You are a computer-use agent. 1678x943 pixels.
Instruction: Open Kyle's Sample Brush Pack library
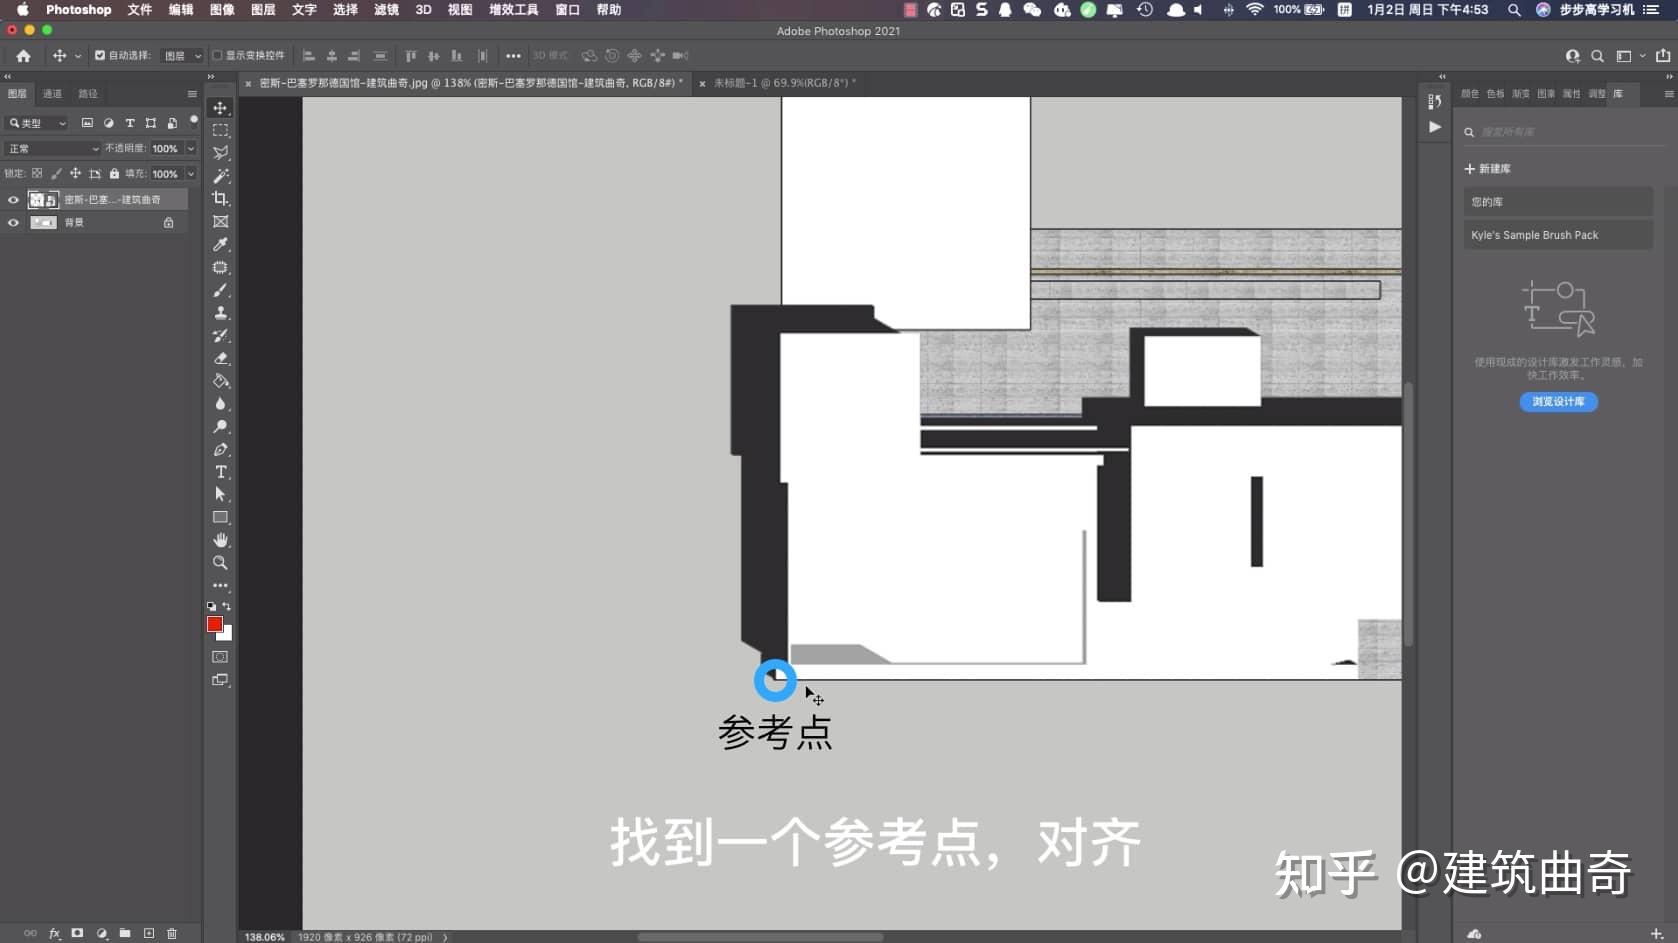coord(1557,235)
